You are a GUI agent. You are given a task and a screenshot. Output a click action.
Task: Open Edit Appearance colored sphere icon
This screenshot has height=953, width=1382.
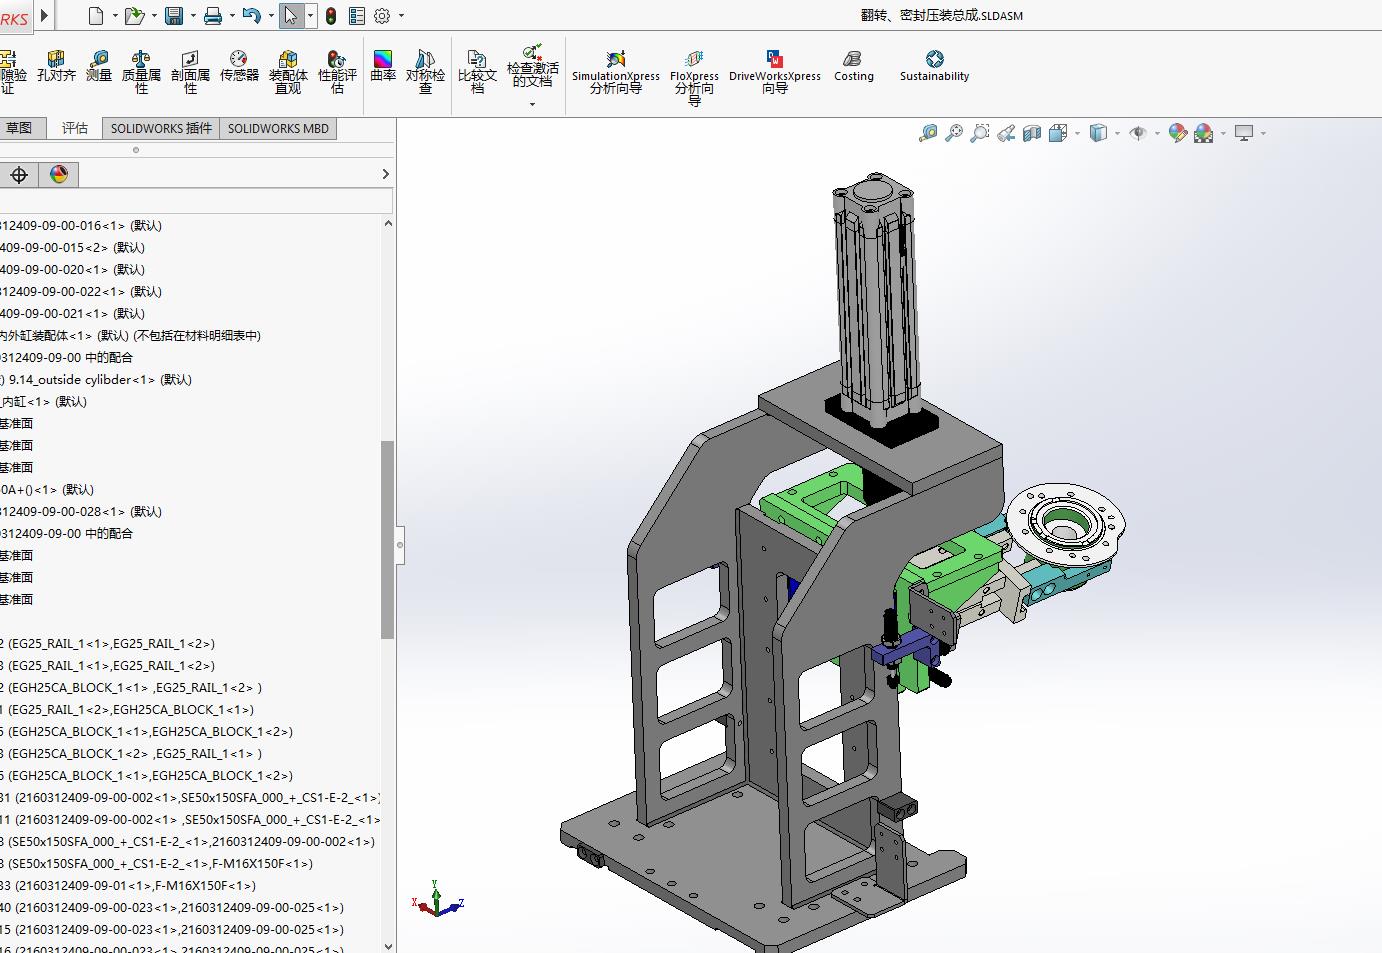click(1177, 133)
